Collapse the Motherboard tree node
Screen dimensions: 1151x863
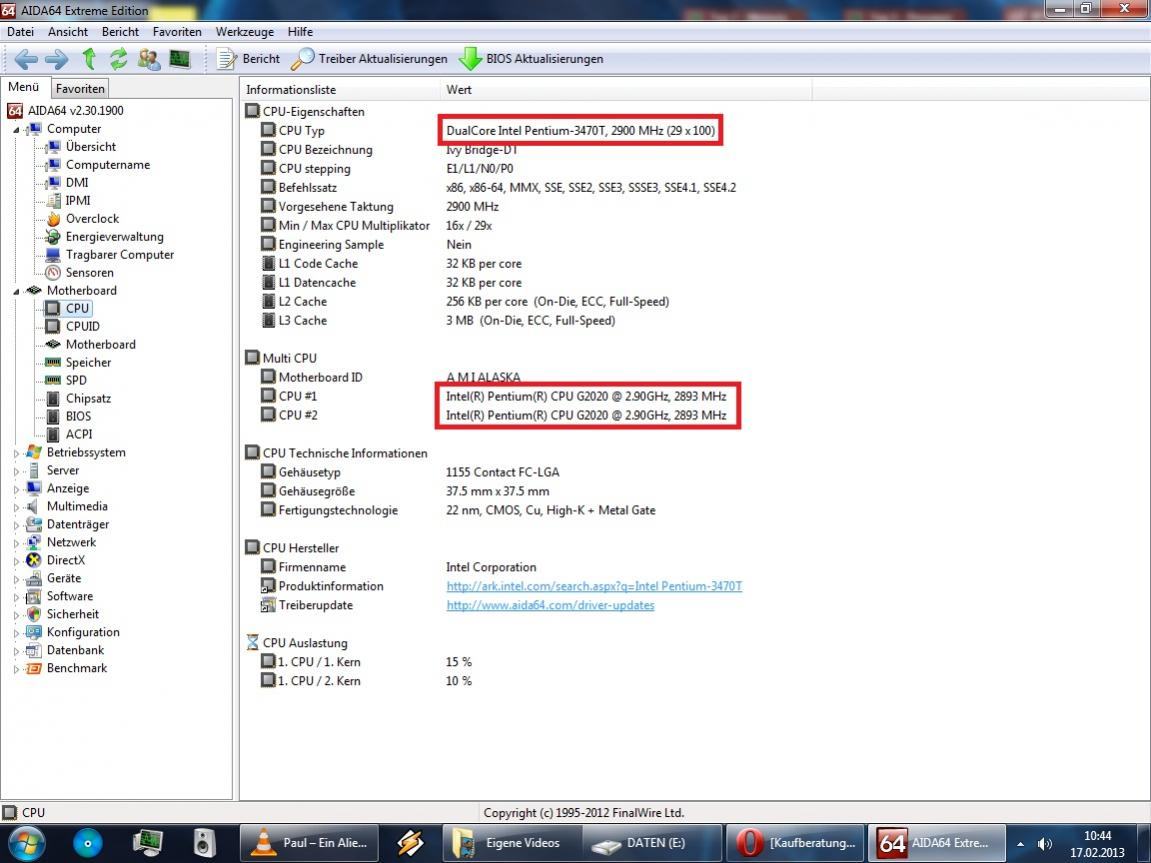[x=15, y=291]
